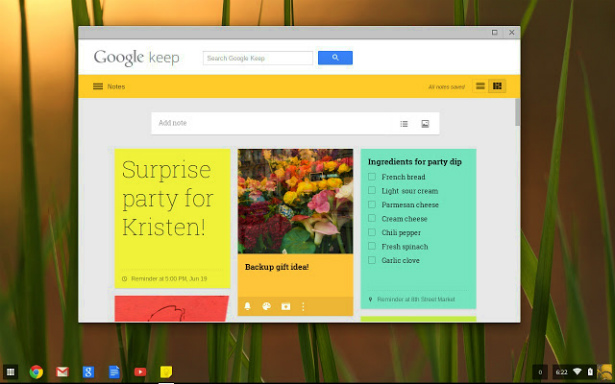Launch Chrome from the shelf

[x=36, y=371]
